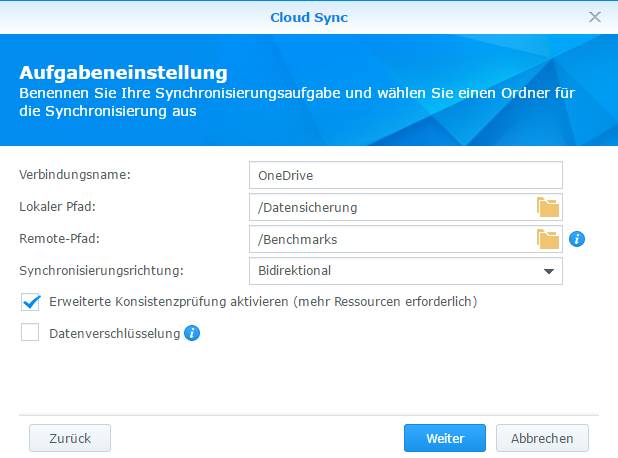Focus the /Benchmarks remote path field

click(392, 239)
